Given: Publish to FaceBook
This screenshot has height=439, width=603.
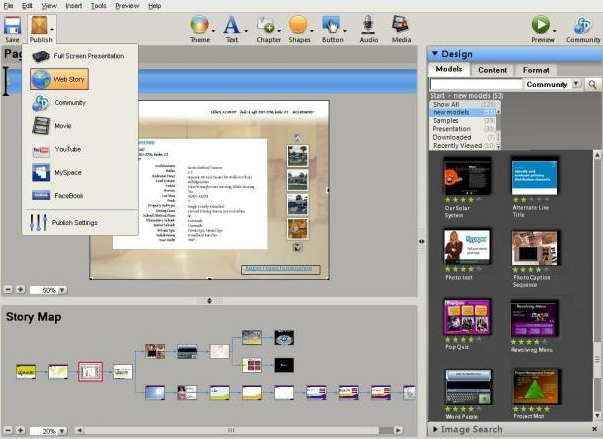Looking at the screenshot, I should coord(58,196).
